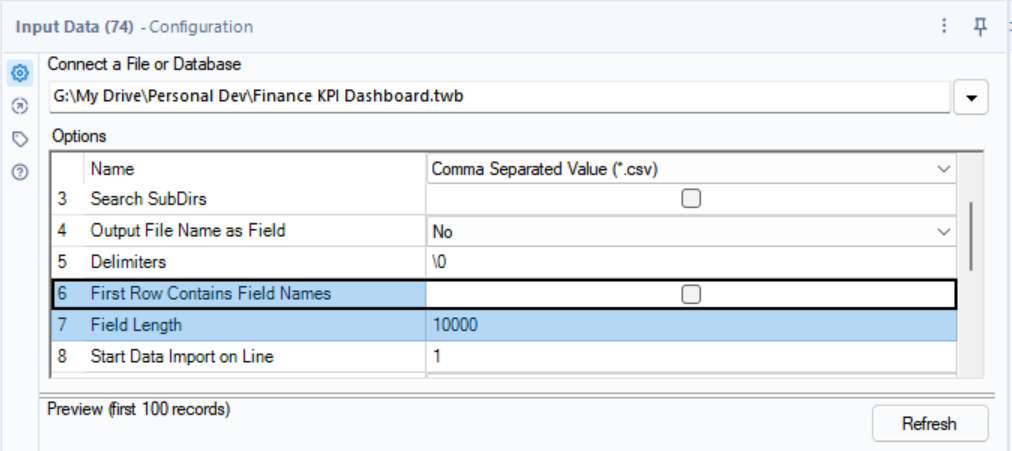Edit the Delimiters value field
This screenshot has width=1012, height=451.
point(691,263)
